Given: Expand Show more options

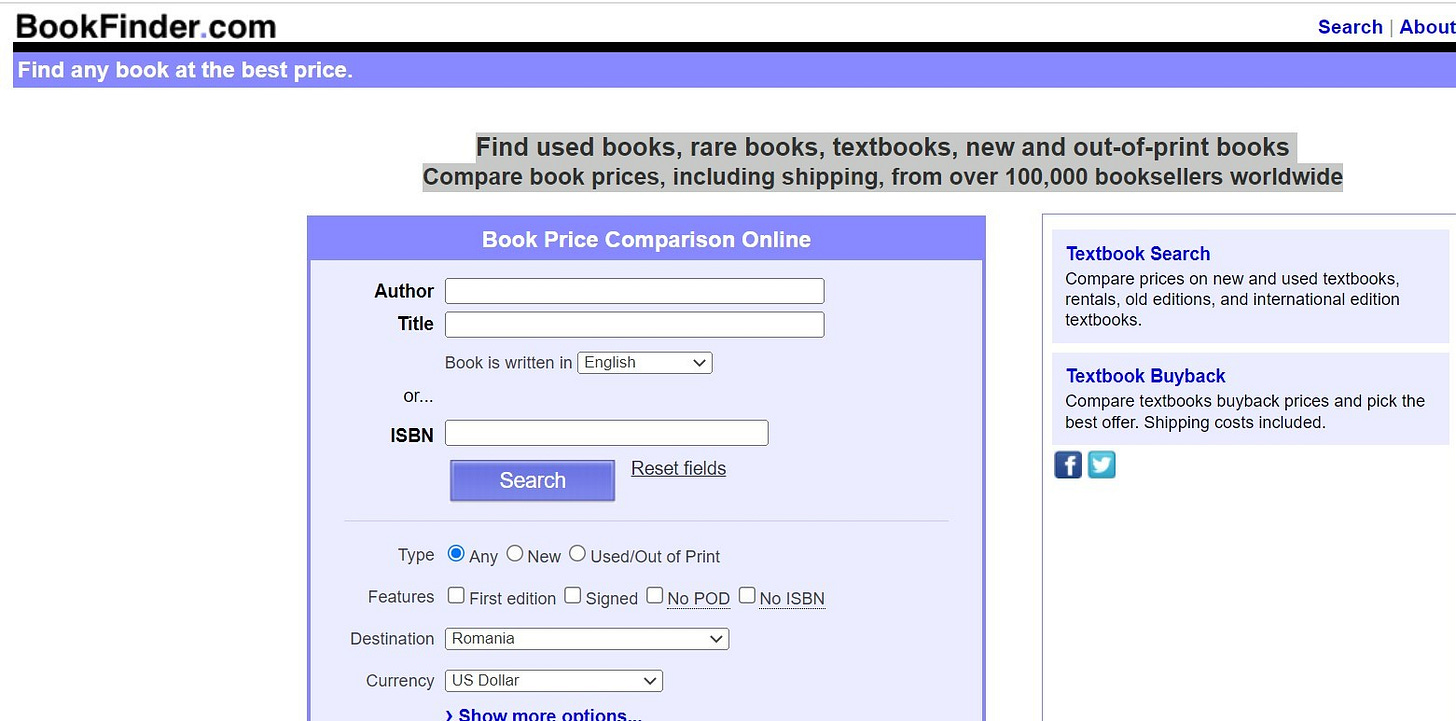Looking at the screenshot, I should [x=543, y=714].
